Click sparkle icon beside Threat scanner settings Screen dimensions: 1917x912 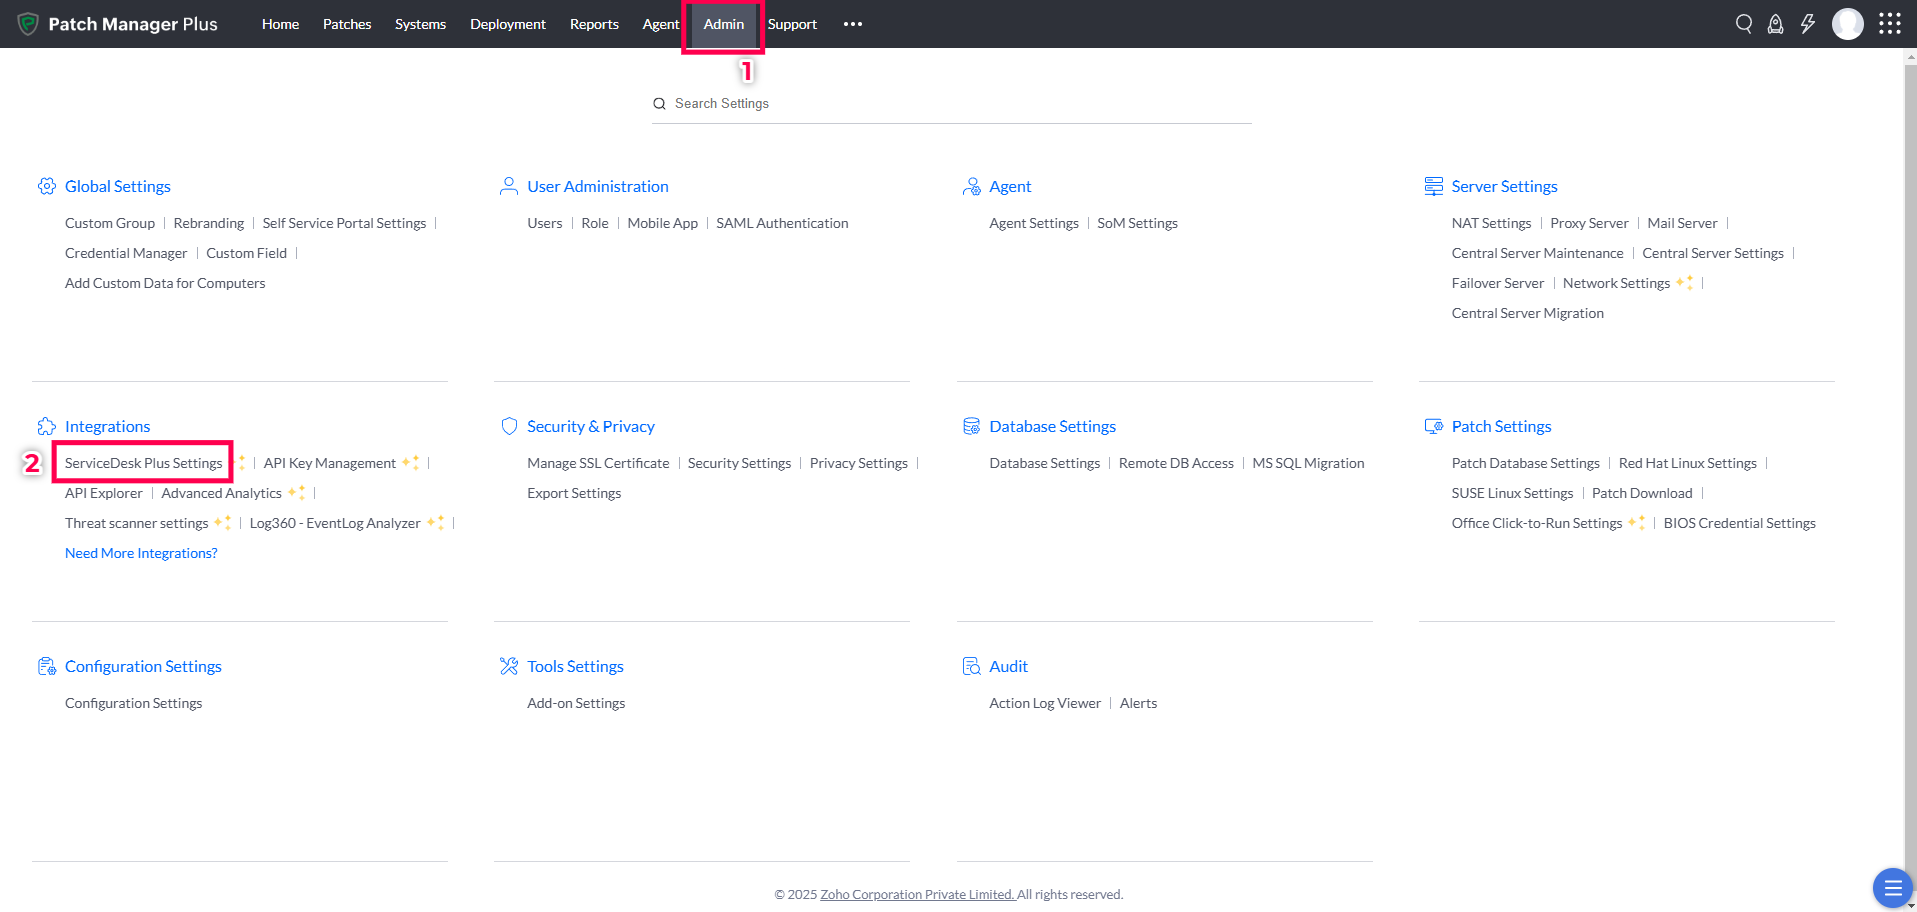(x=223, y=522)
